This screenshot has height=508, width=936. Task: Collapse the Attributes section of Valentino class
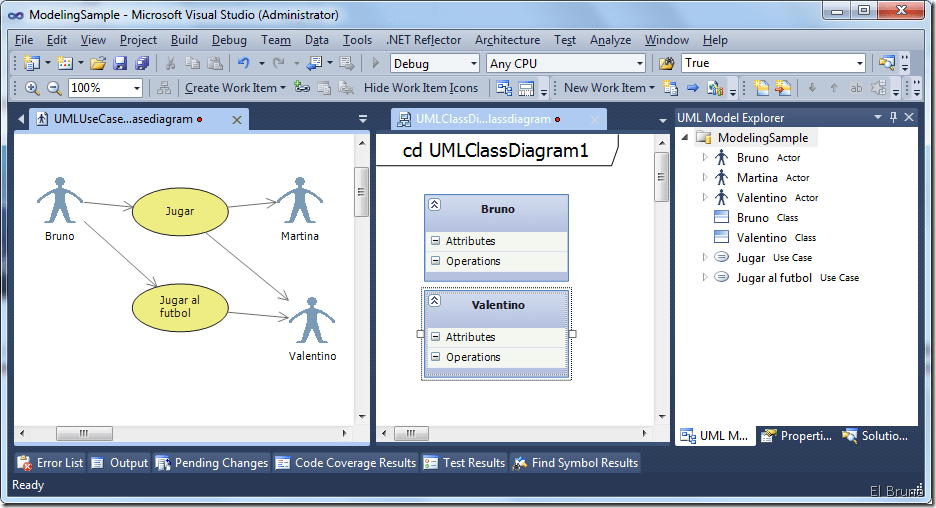[x=436, y=337]
